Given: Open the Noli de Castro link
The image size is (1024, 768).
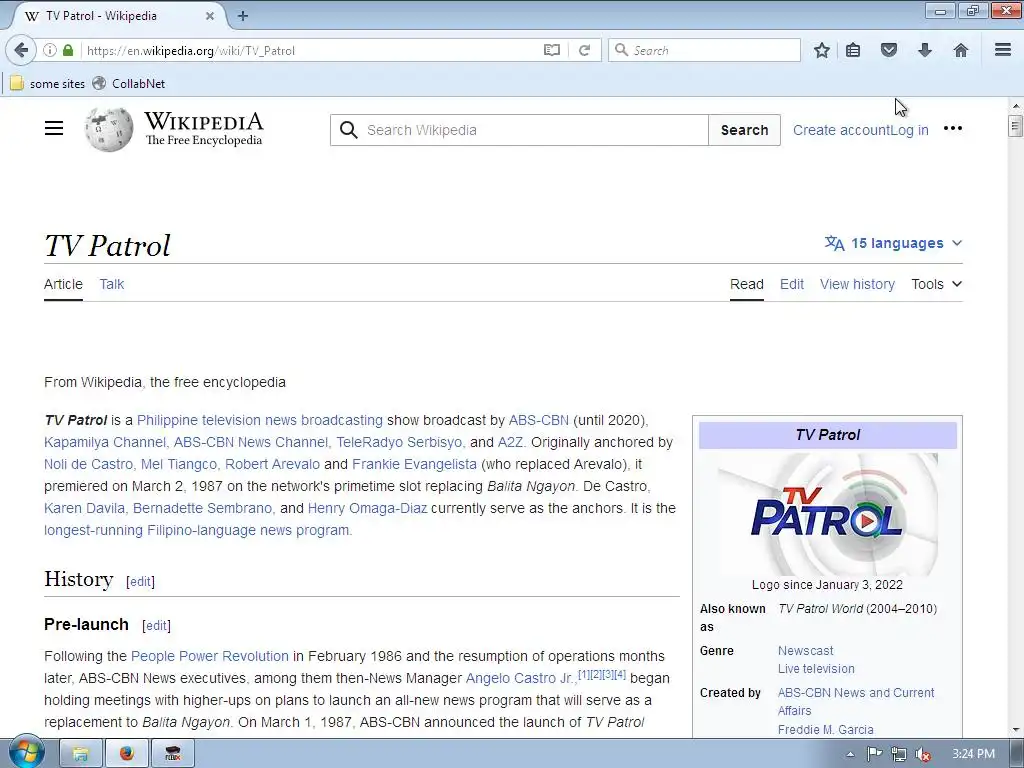Looking at the screenshot, I should [x=89, y=464].
